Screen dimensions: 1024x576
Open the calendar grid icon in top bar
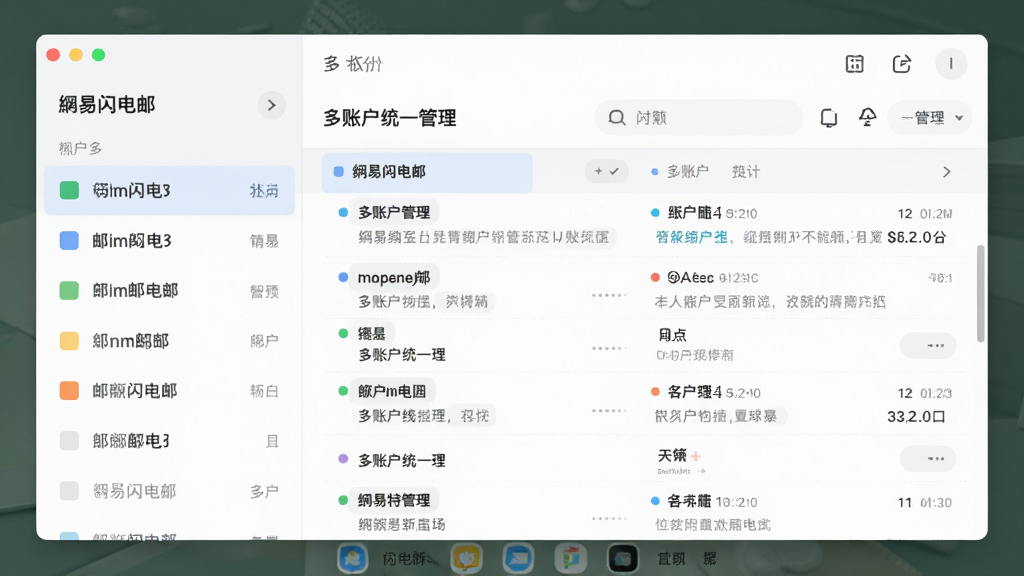click(x=854, y=64)
